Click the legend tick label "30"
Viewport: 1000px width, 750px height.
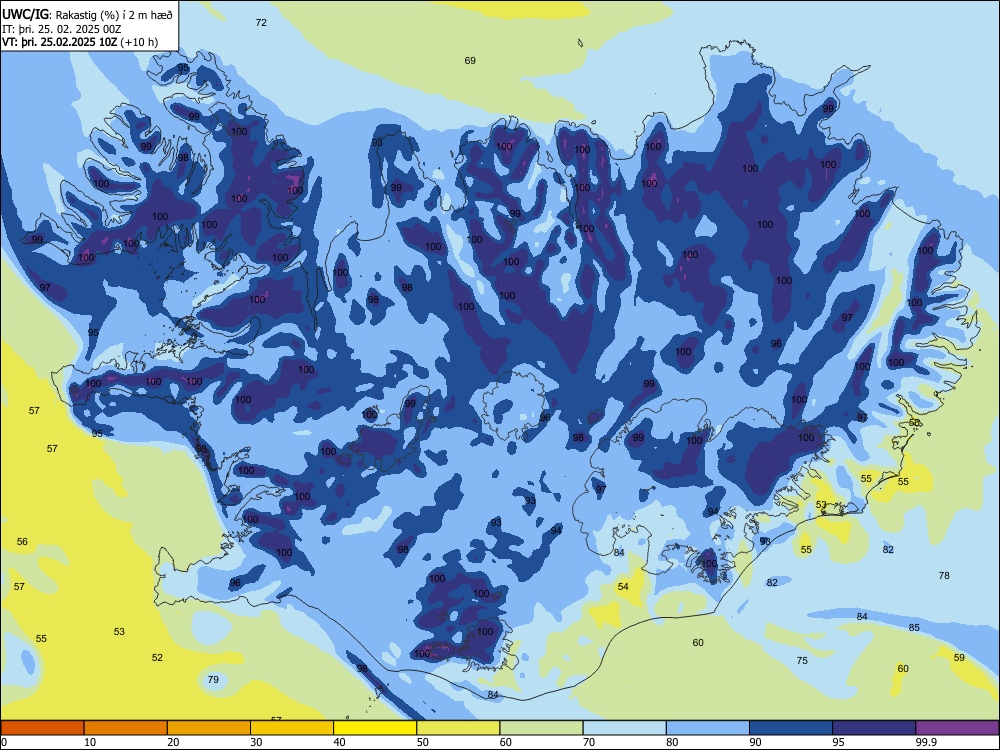[x=256, y=742]
